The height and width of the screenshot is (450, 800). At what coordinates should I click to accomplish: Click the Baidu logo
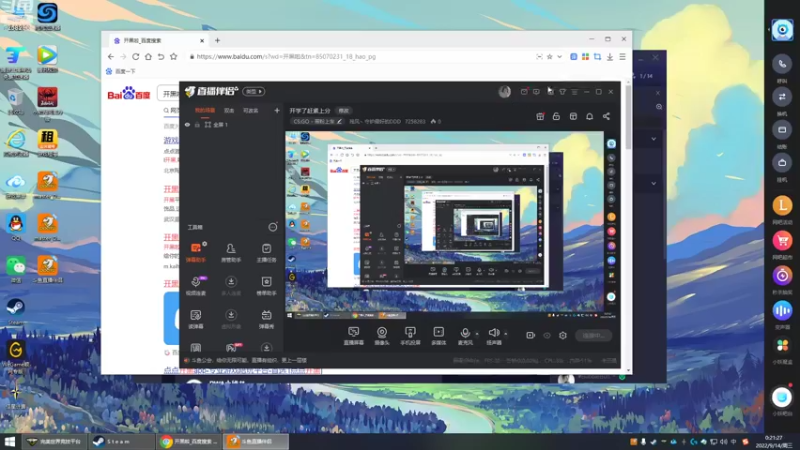[x=129, y=93]
